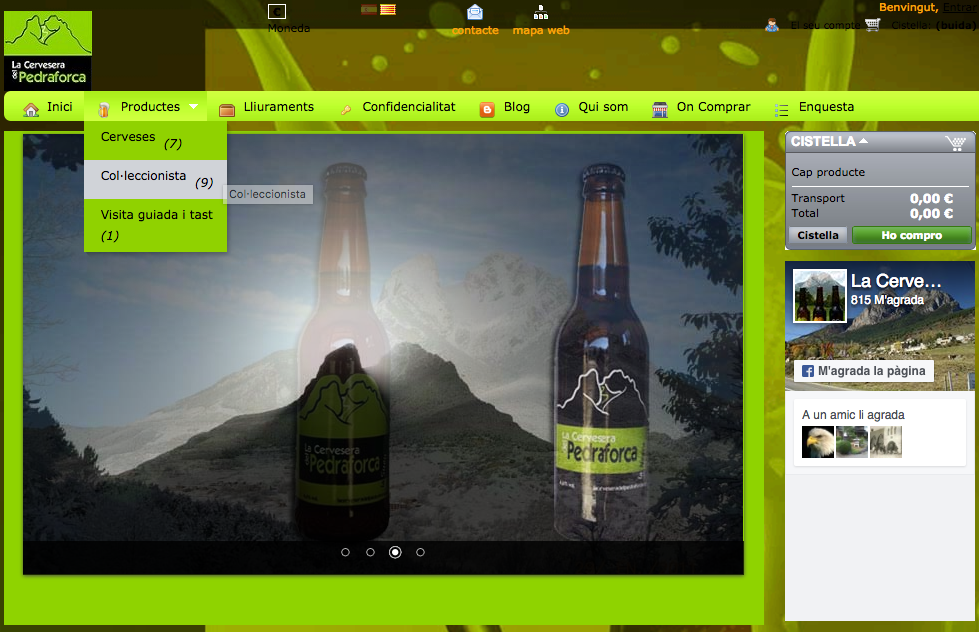This screenshot has height=632, width=979.
Task: Collapse the Productes dropdown arrow
Action: coord(193,106)
